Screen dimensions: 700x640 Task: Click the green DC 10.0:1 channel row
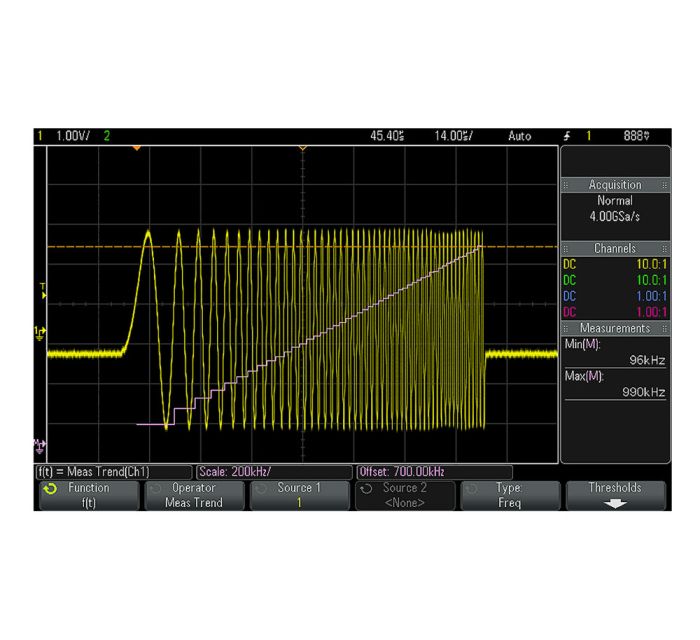(x=615, y=280)
